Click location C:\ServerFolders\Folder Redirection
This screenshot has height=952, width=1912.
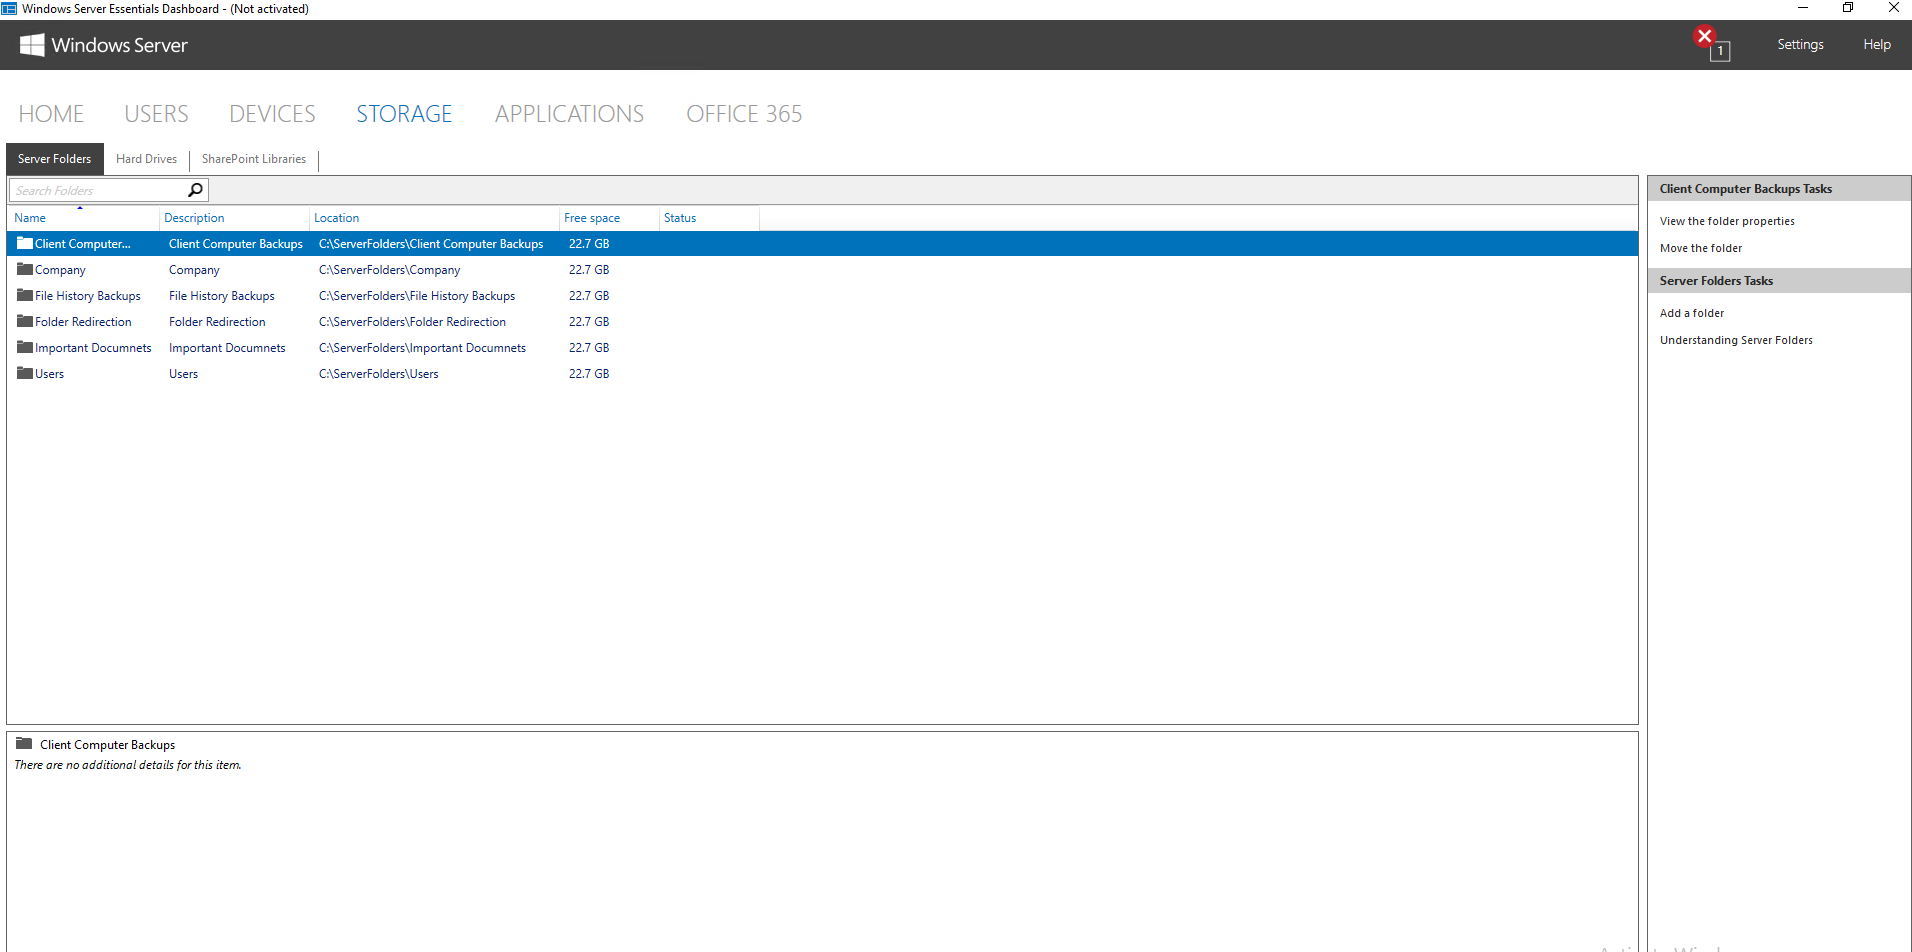[x=412, y=322]
